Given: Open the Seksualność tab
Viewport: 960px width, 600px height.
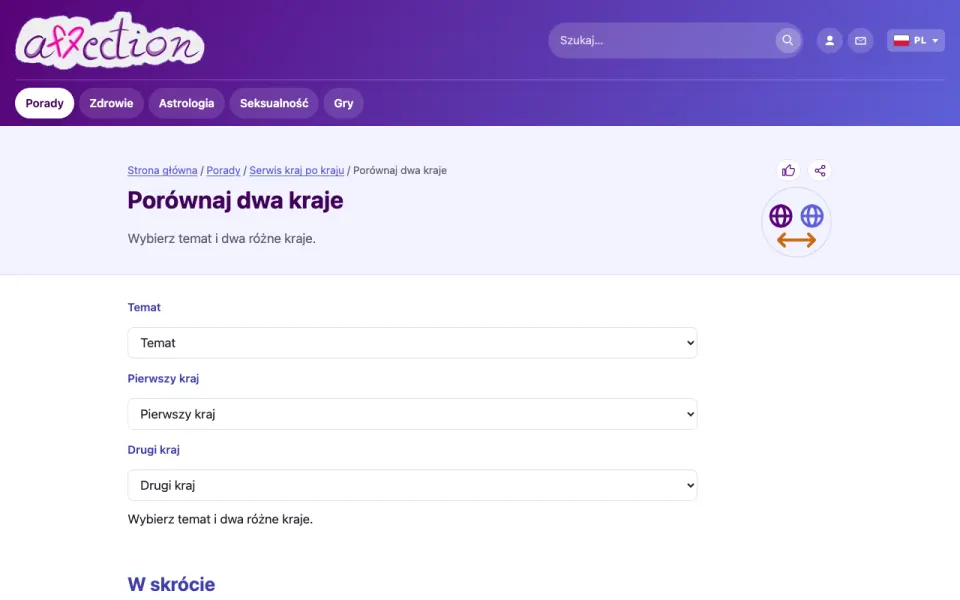Looking at the screenshot, I should click(274, 103).
